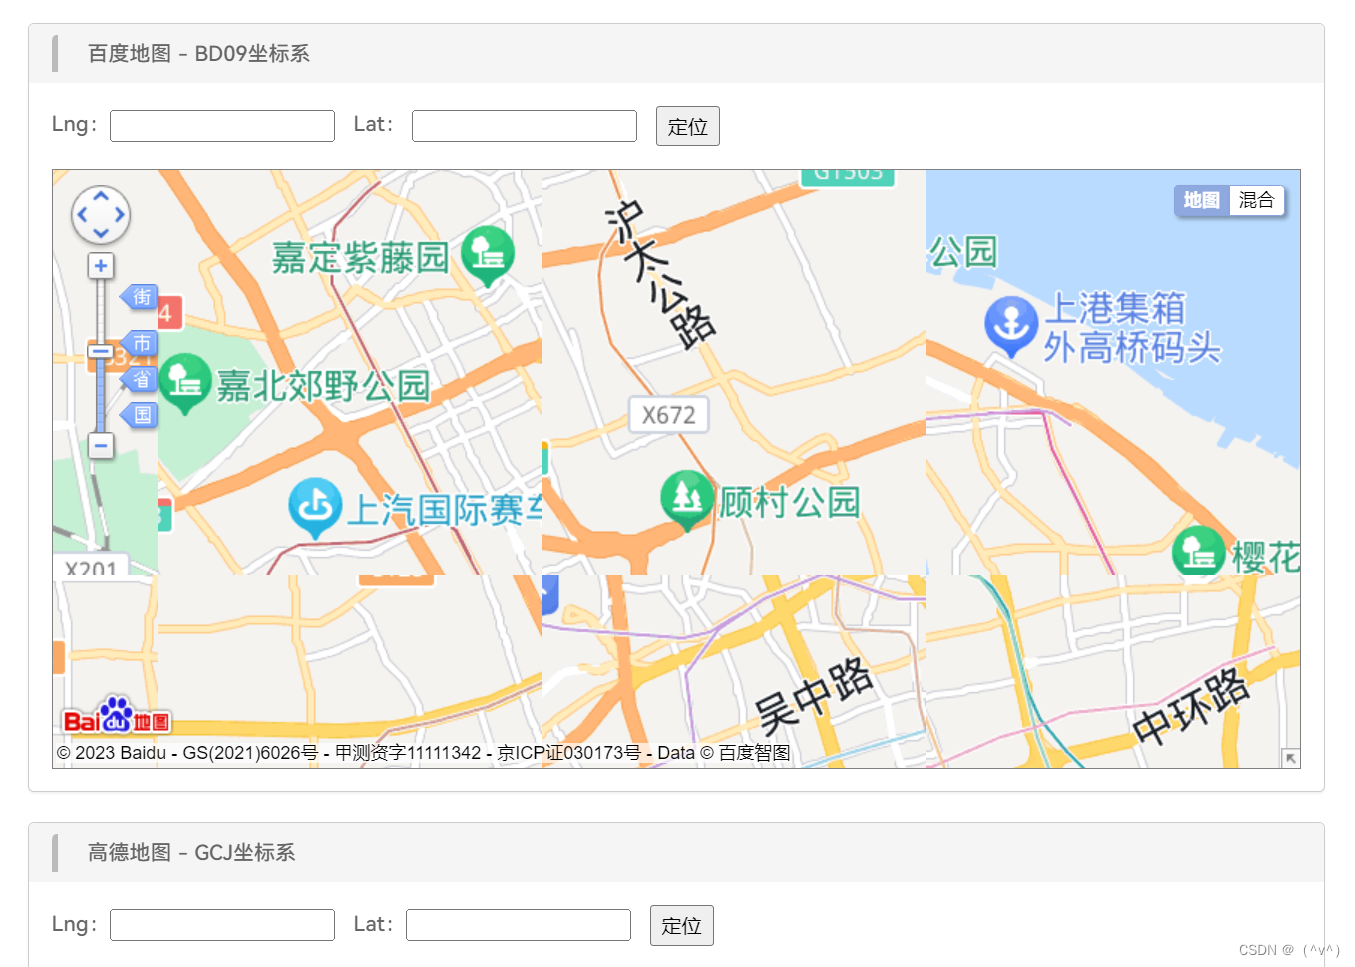Click the zoom slider handle
The height and width of the screenshot is (967, 1355).
pos(101,352)
